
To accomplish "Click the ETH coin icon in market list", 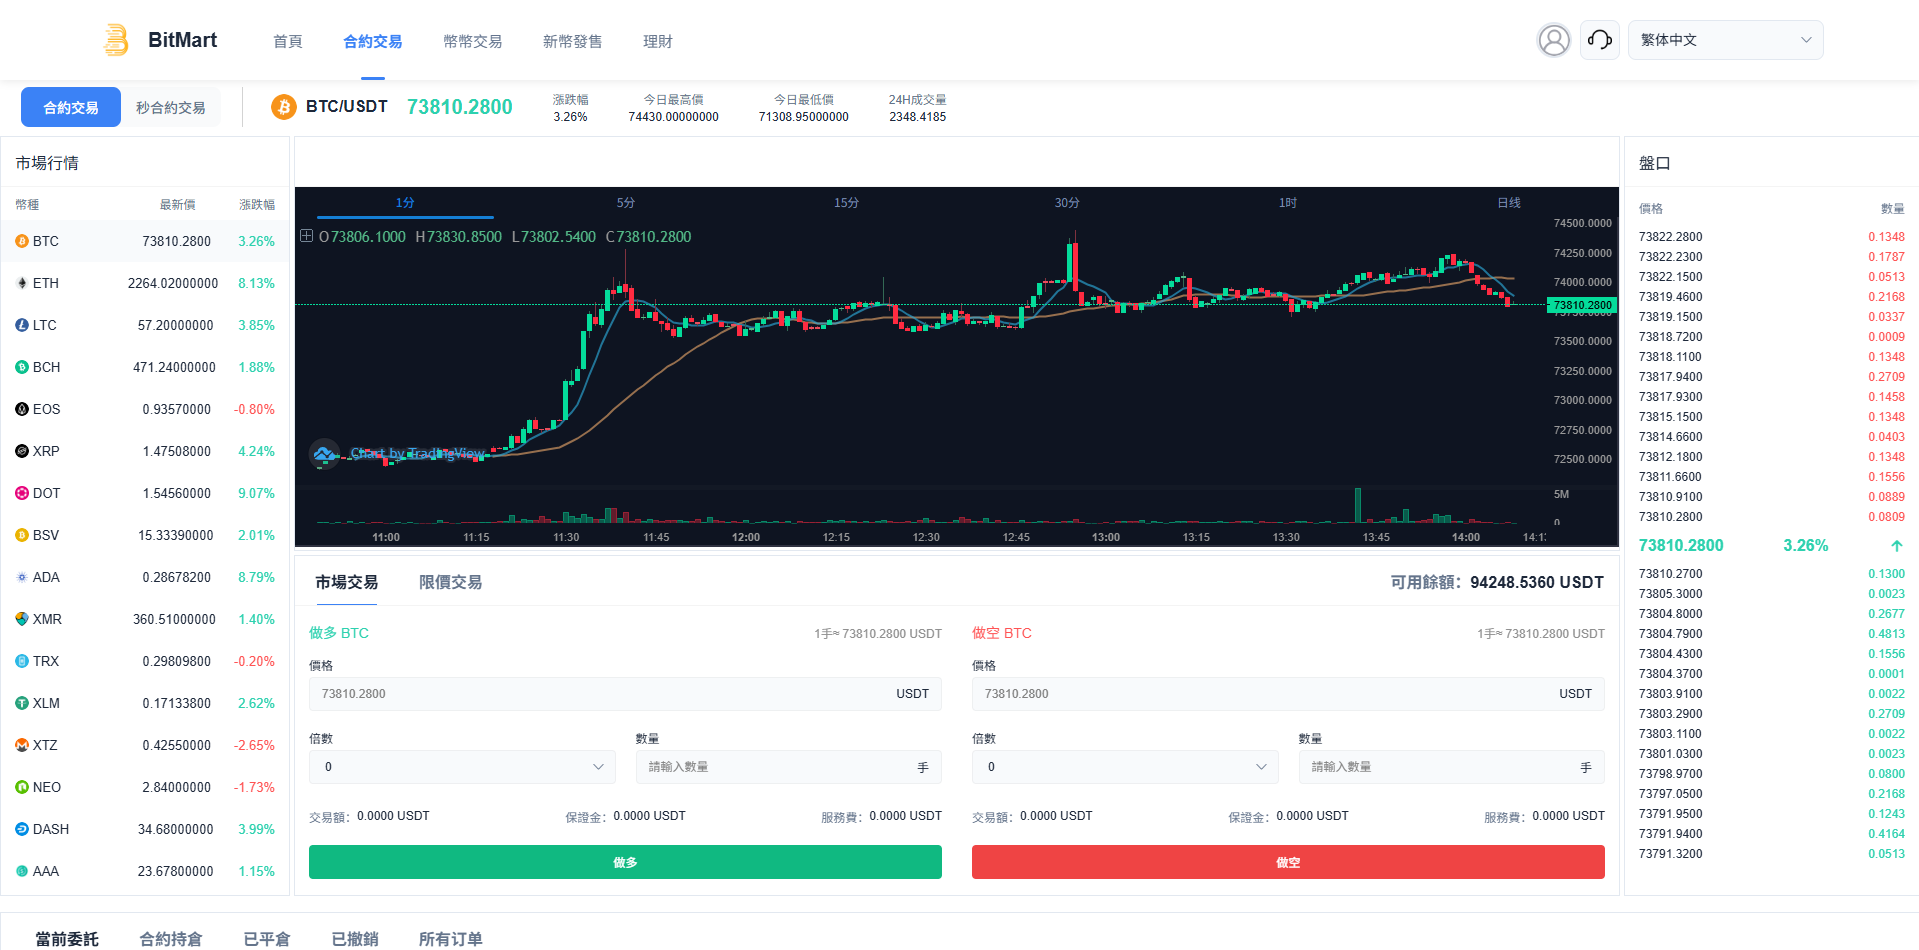I will (22, 283).
